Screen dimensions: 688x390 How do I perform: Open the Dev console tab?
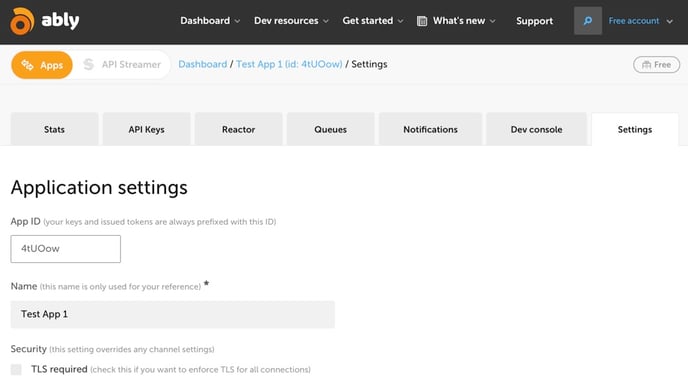(x=536, y=129)
